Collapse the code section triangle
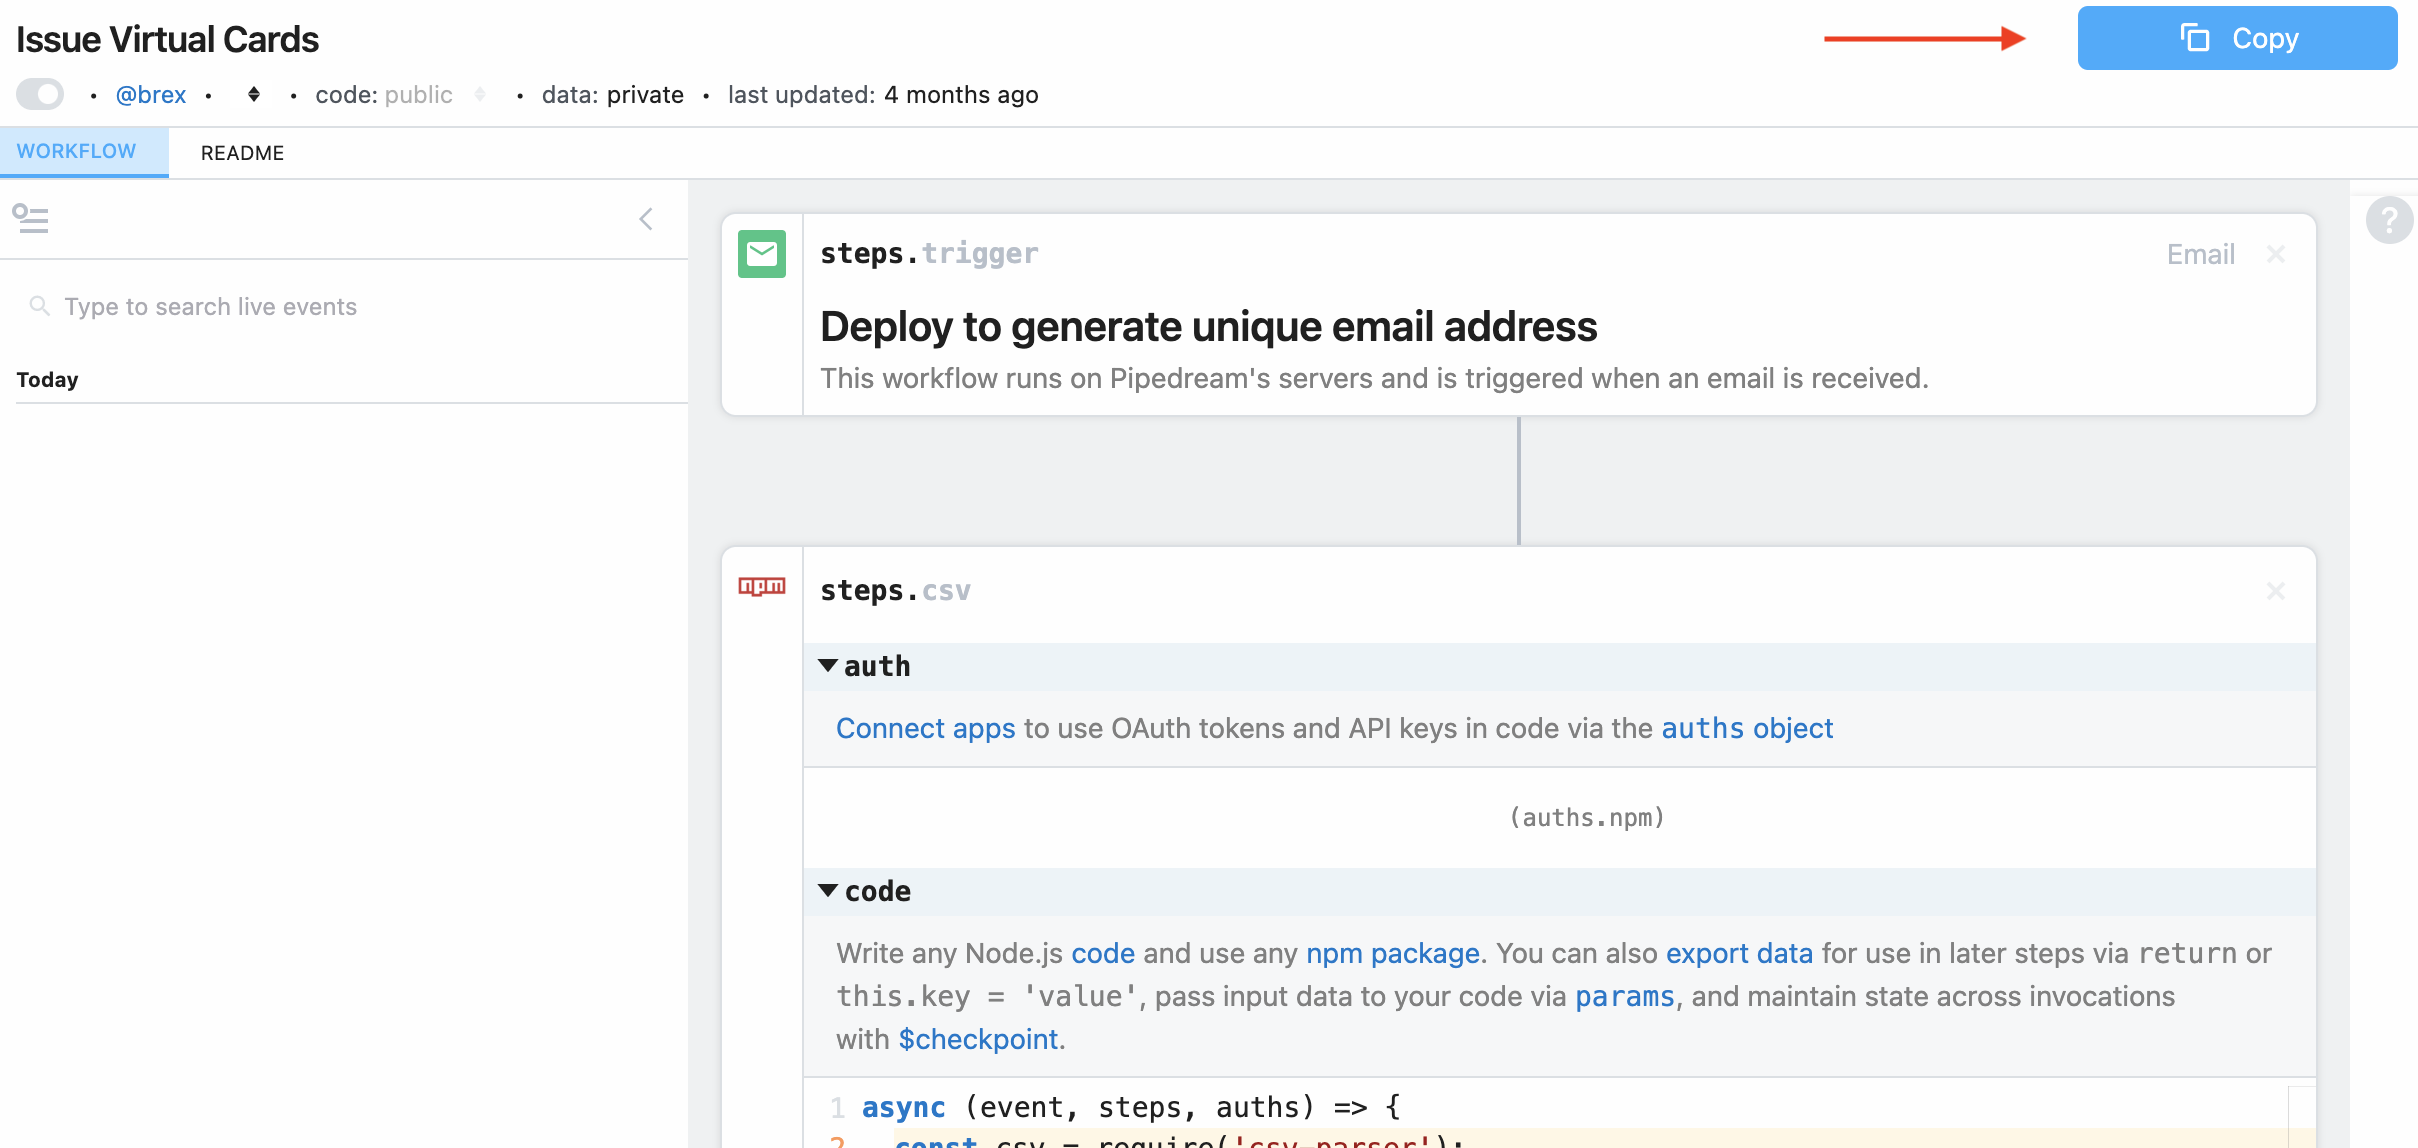 click(x=828, y=891)
